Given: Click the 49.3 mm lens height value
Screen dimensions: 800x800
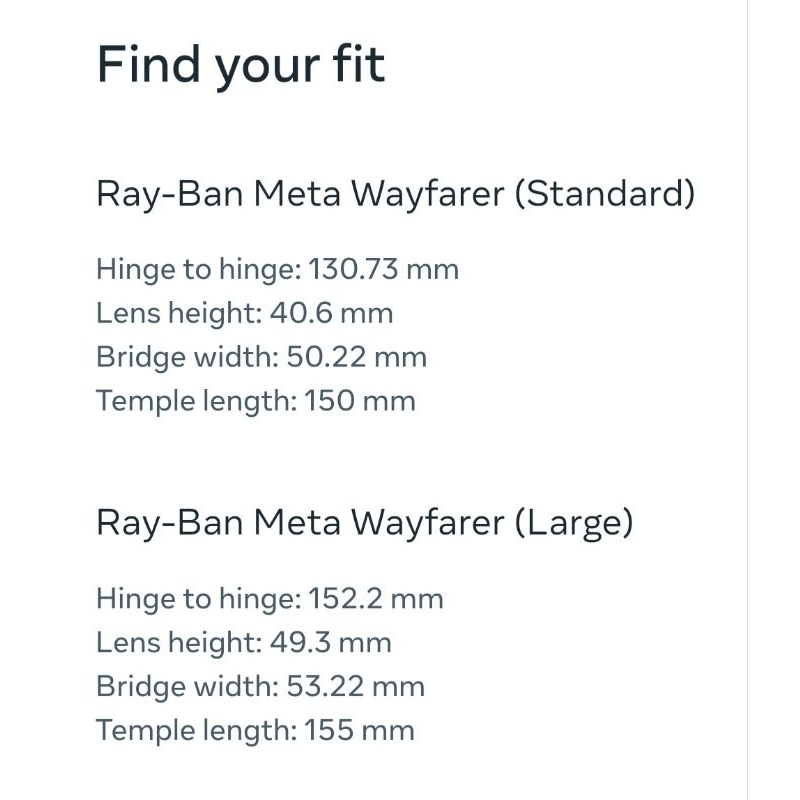Looking at the screenshot, I should (x=330, y=643).
